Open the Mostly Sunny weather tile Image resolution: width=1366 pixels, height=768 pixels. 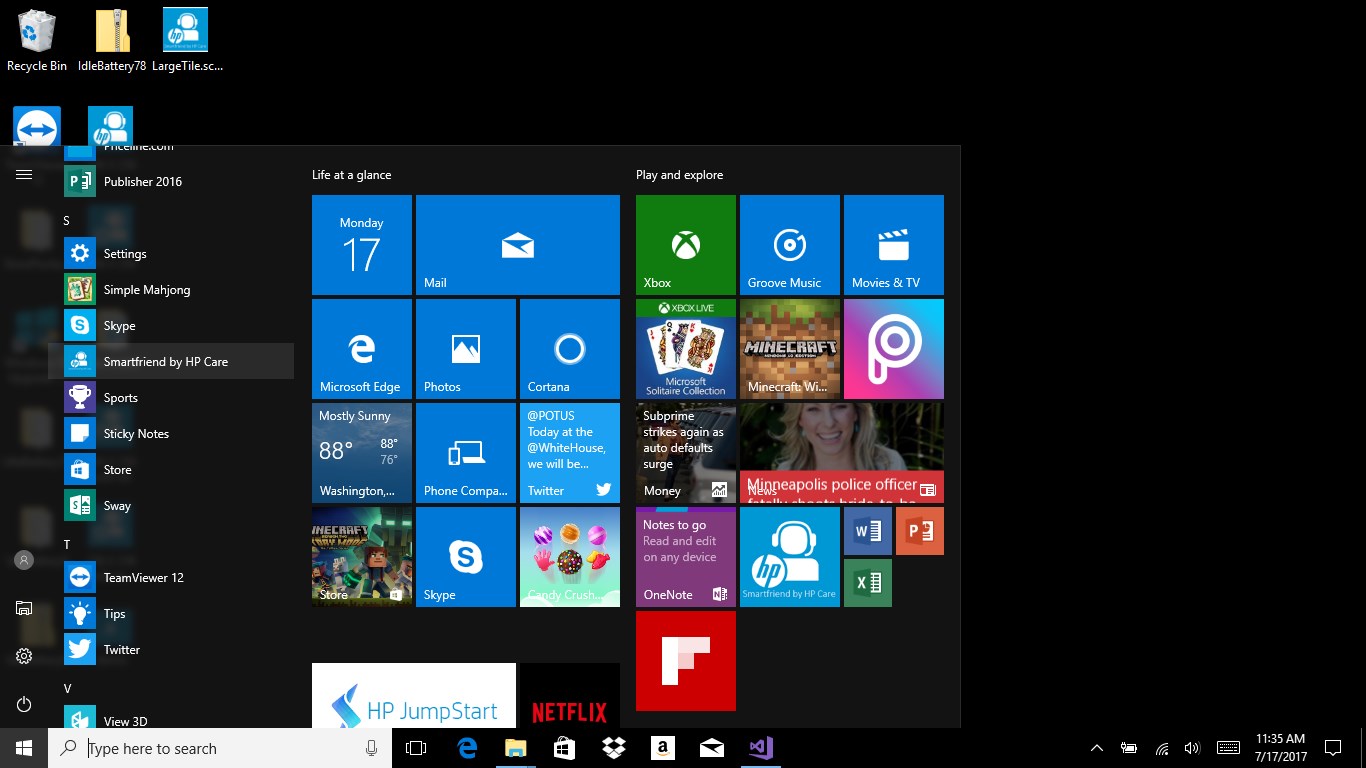click(362, 453)
